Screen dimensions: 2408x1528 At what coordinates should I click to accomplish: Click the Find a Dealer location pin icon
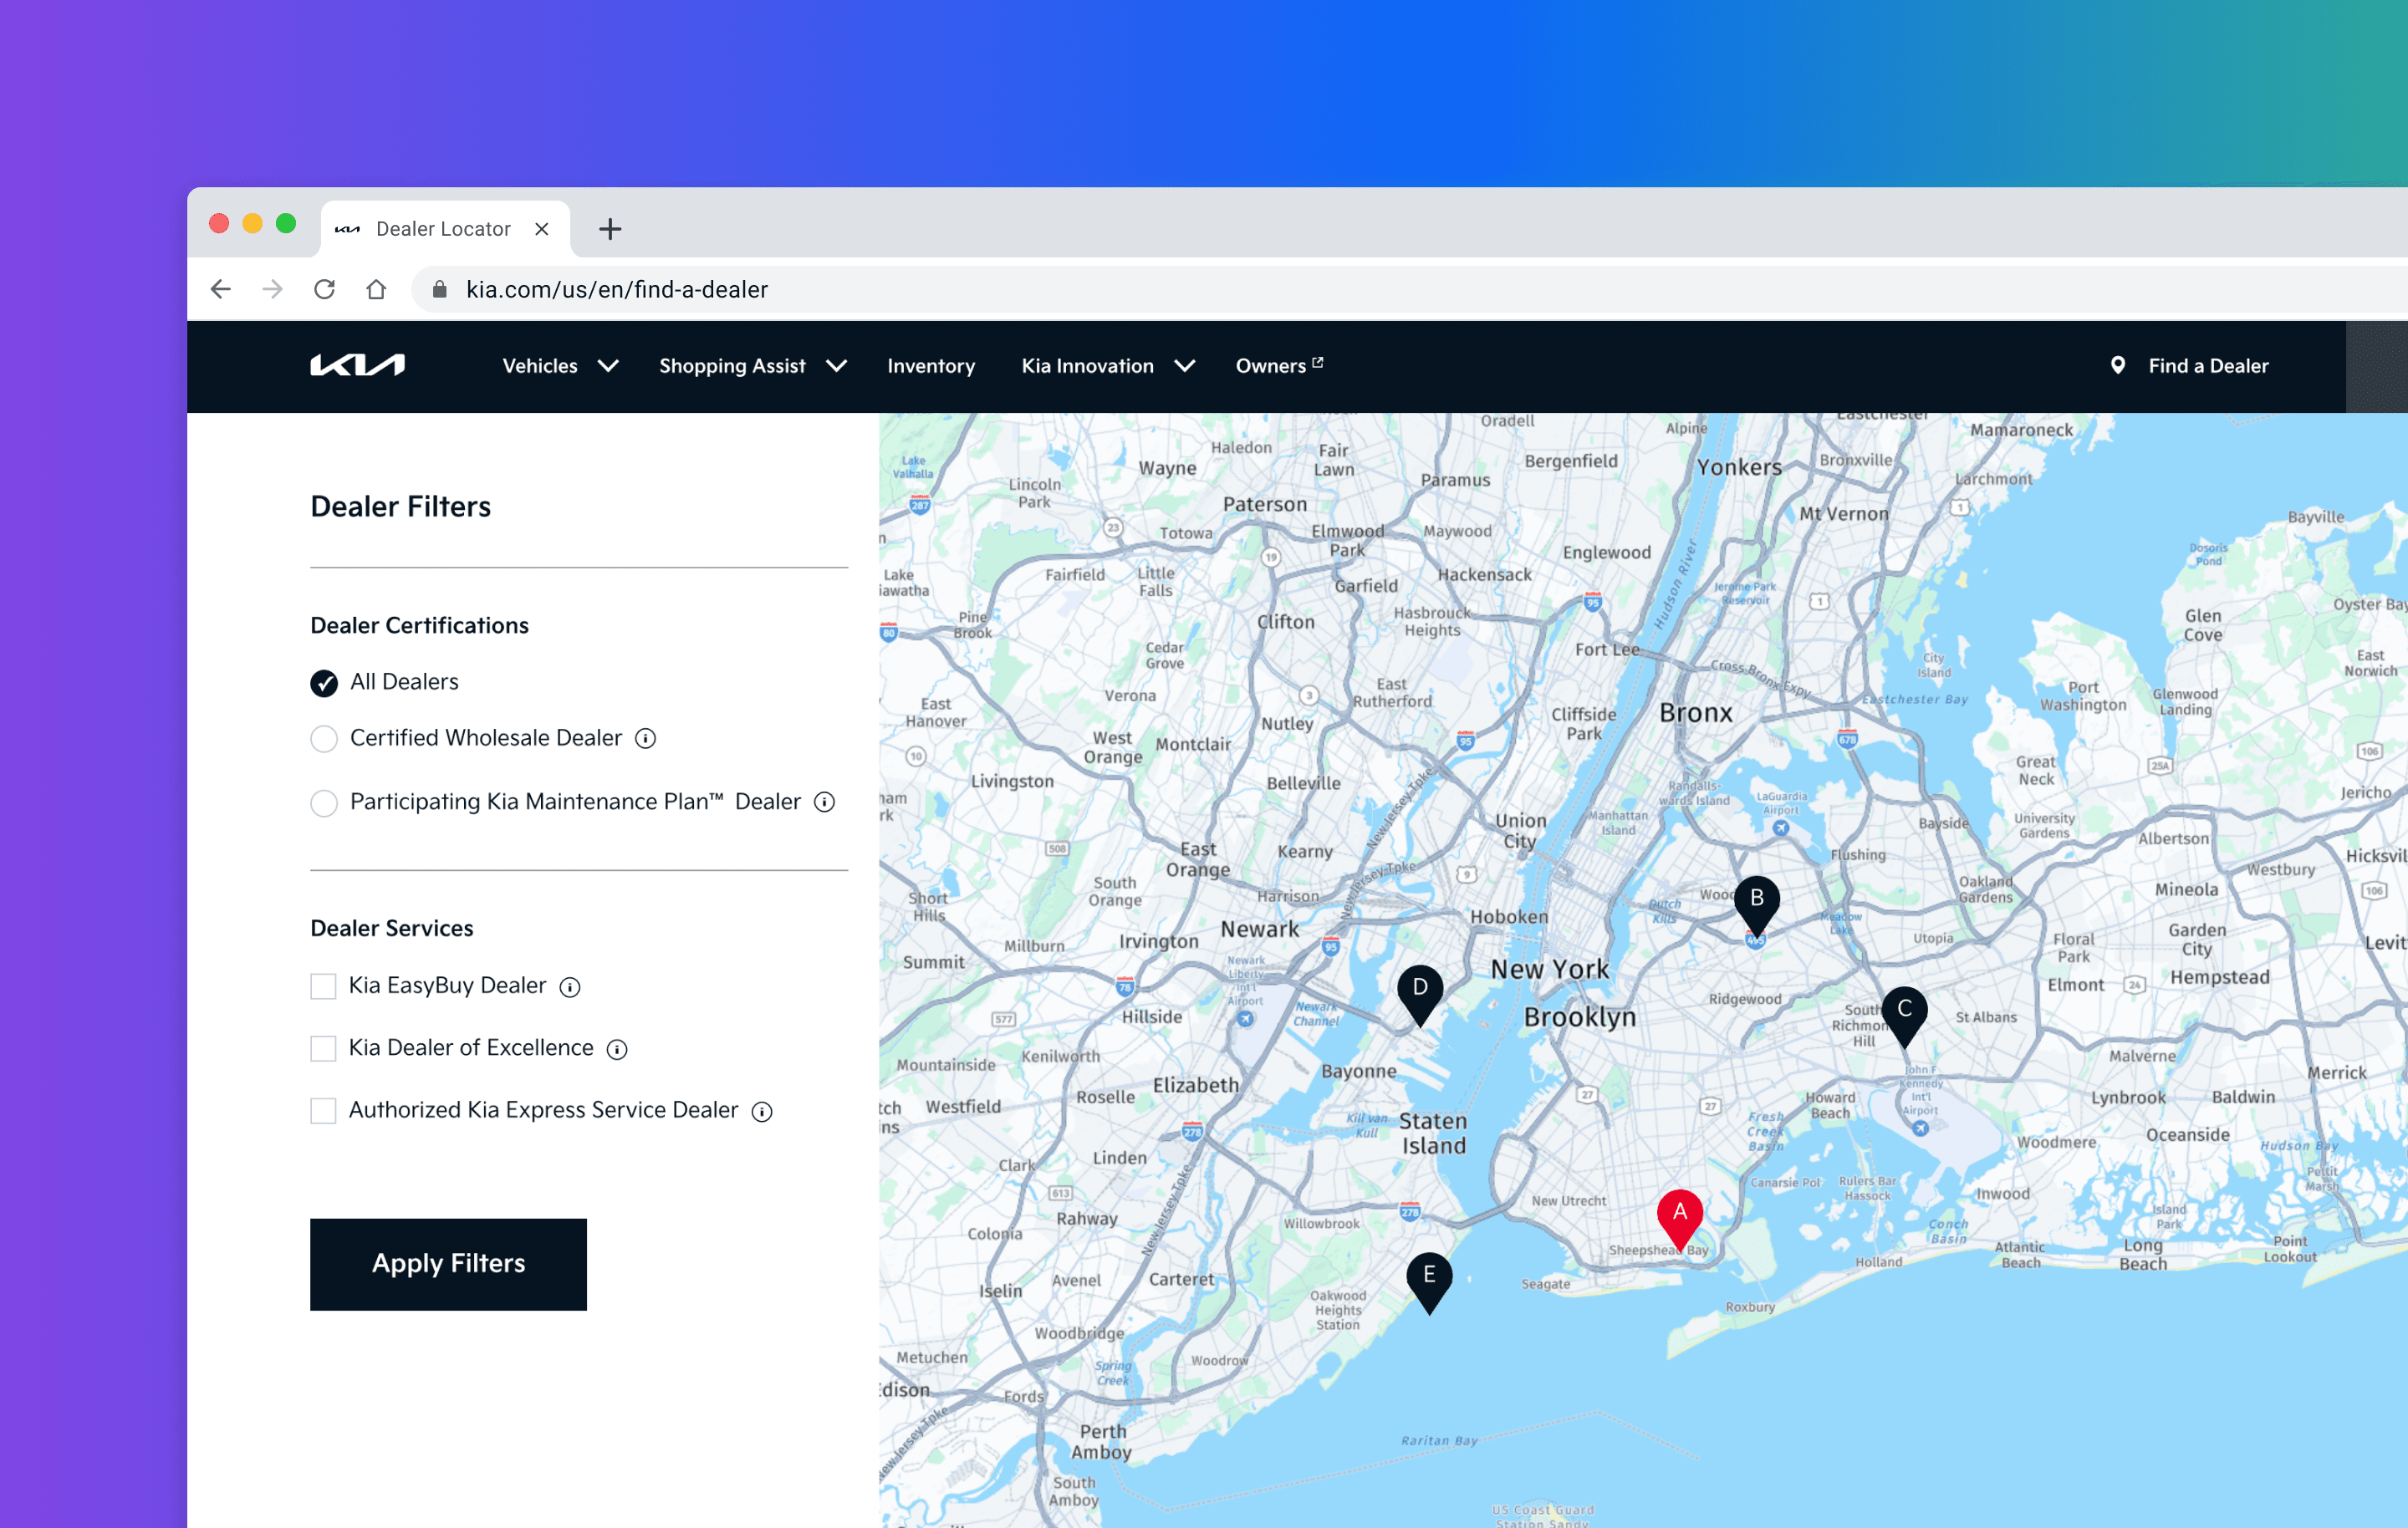pyautogui.click(x=2118, y=365)
